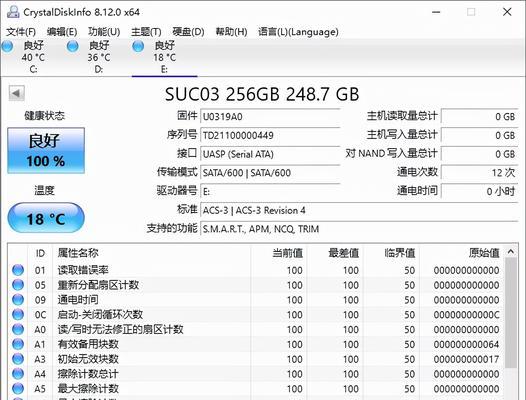
Task: Click raw value 000000000064
Action: tap(466, 344)
